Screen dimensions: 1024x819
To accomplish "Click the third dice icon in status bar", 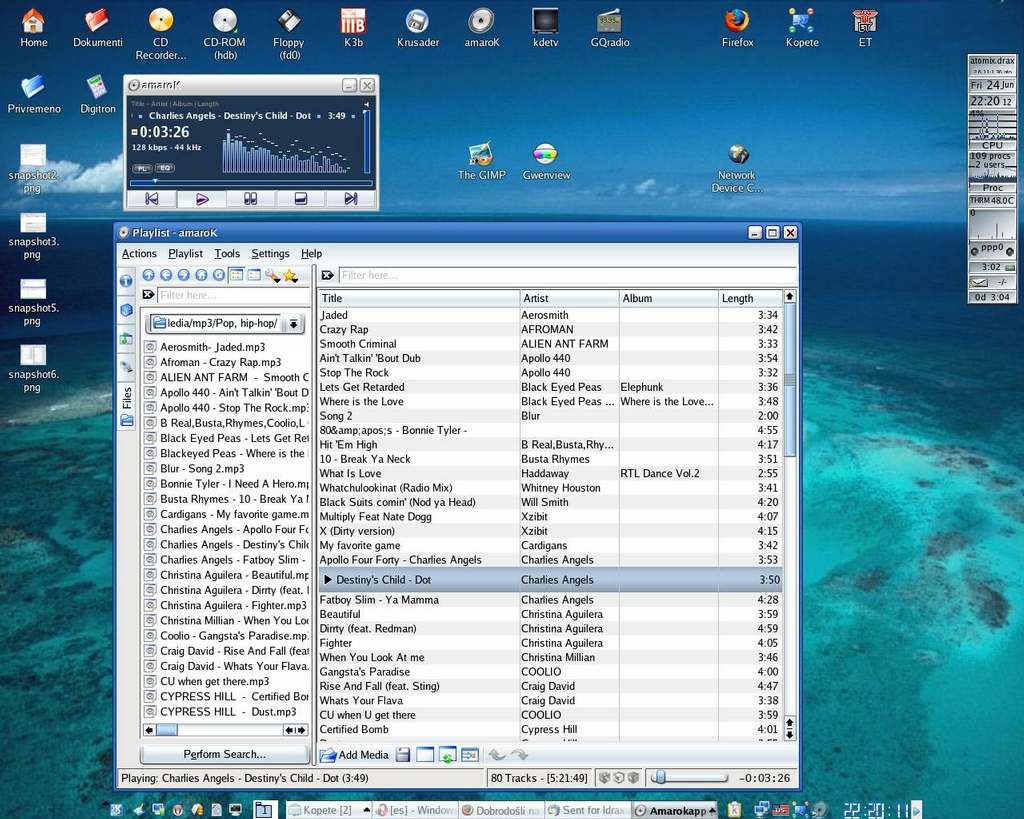I will click(x=633, y=777).
